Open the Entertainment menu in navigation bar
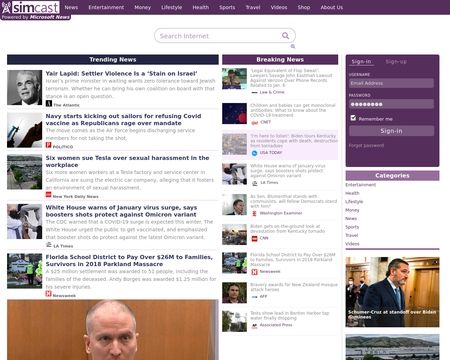The image size is (450, 360). click(x=106, y=7)
